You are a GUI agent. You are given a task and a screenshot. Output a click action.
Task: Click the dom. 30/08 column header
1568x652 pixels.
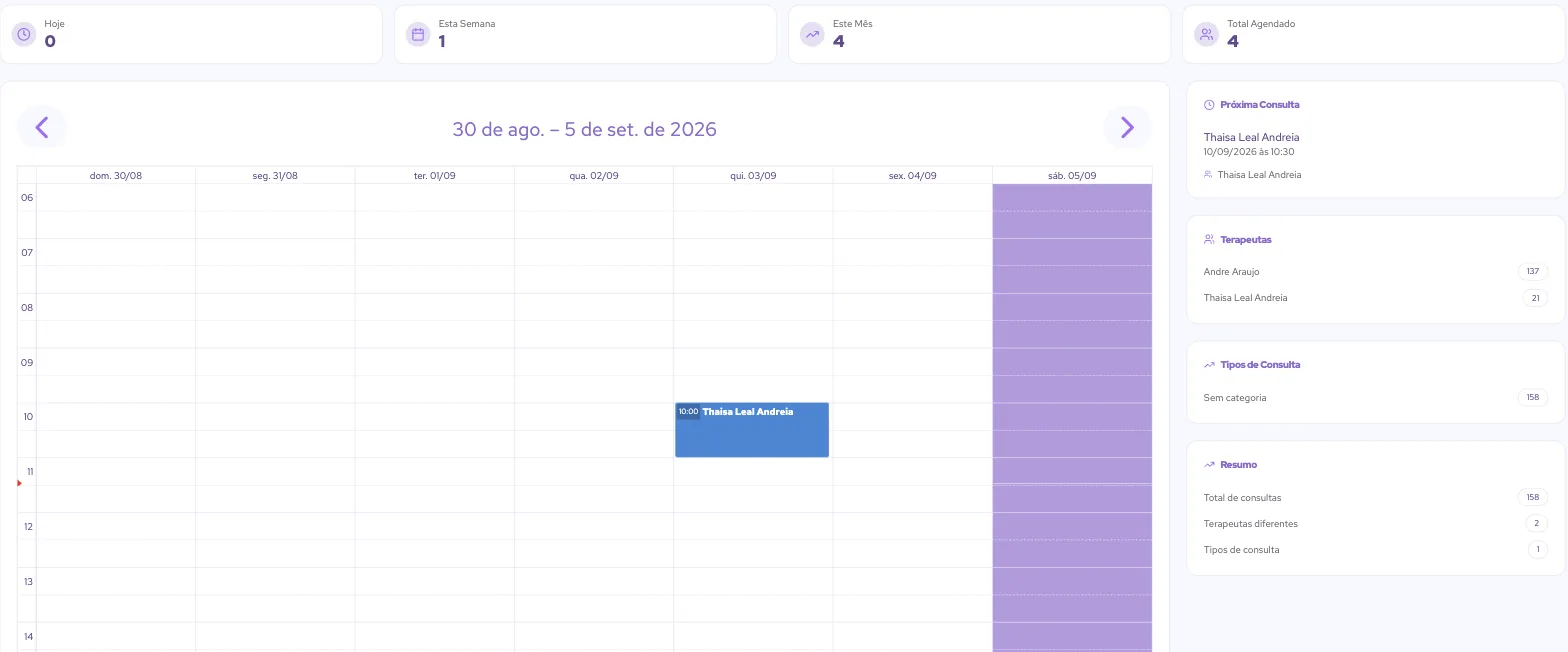(116, 176)
